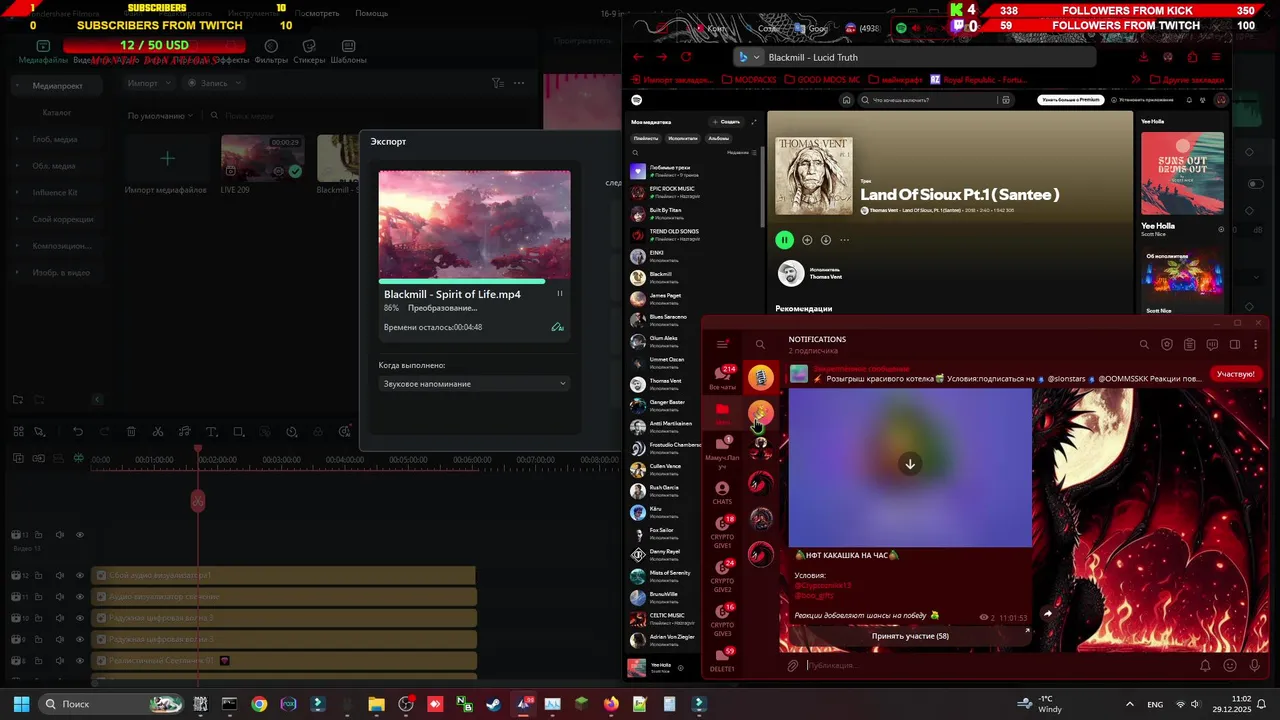
Task: Click Telegram voice message microphone
Action: 1254,665
